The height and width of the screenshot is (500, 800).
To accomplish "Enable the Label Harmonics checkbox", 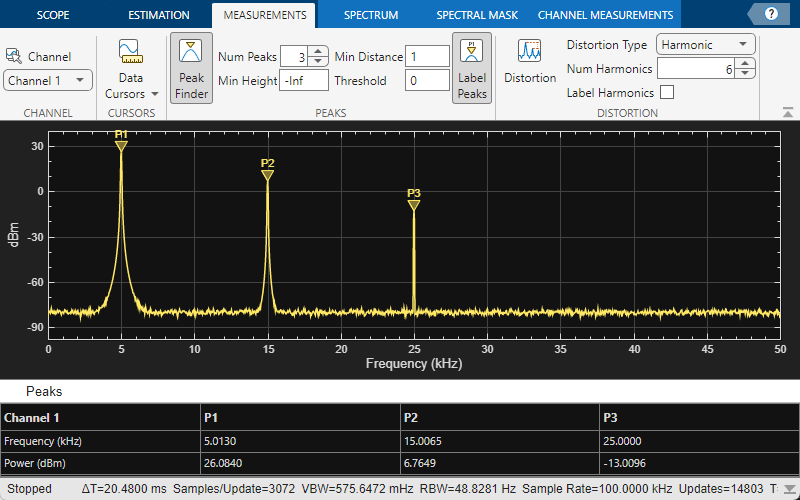I will tap(667, 93).
